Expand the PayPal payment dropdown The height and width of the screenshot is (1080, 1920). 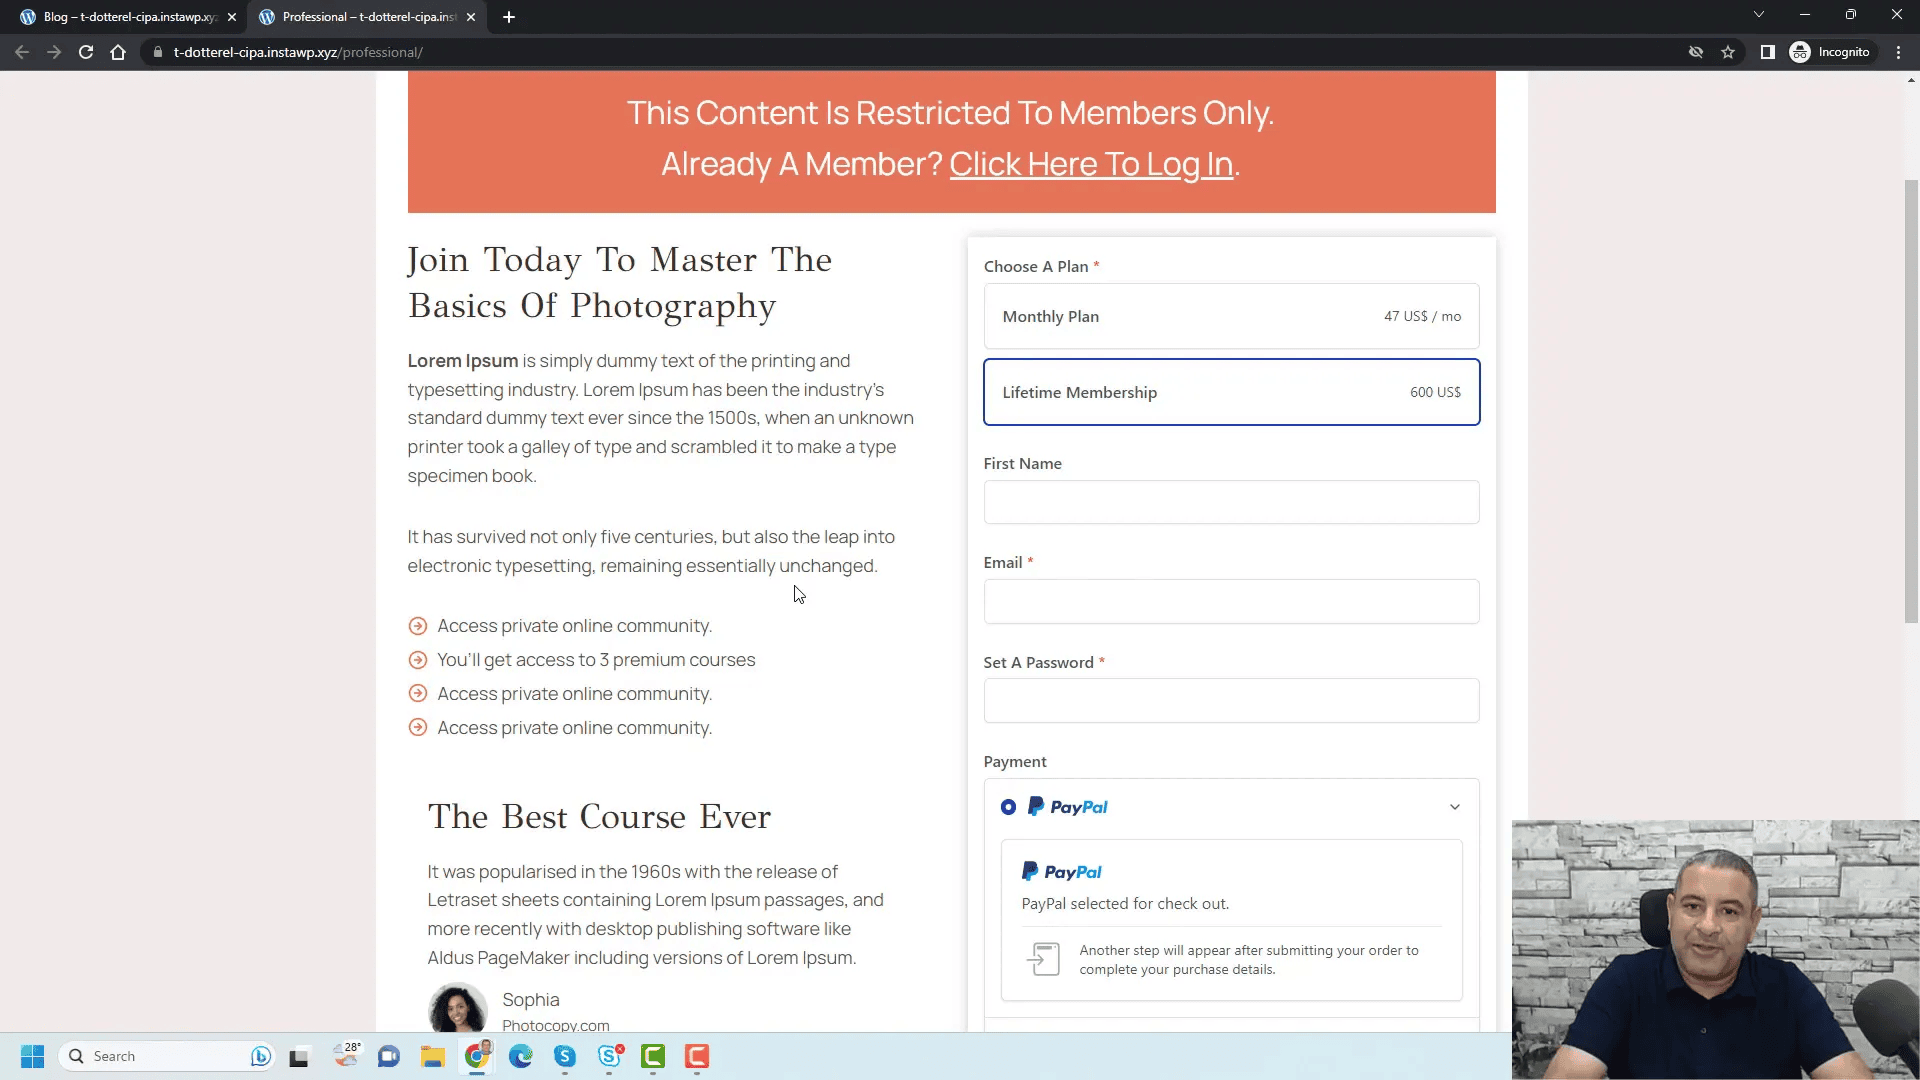pyautogui.click(x=1455, y=806)
